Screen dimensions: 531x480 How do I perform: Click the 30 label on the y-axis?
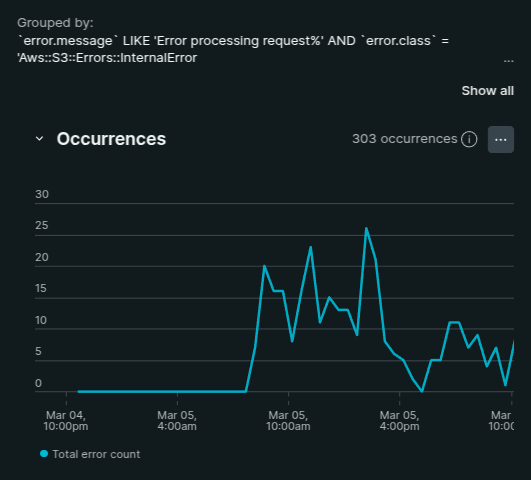pos(42,194)
